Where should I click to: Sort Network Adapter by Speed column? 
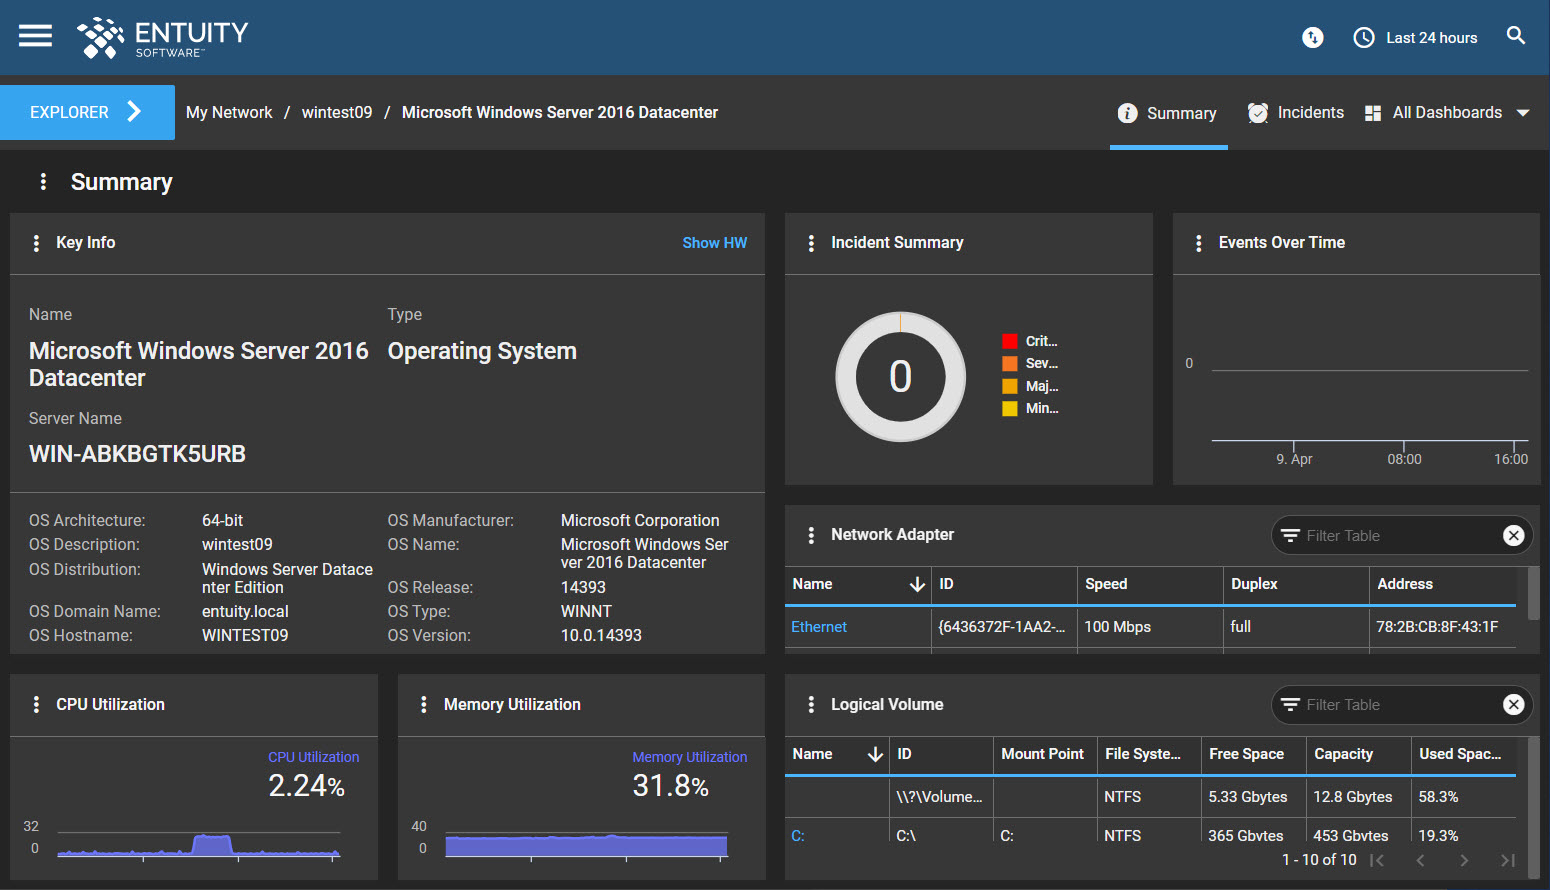pos(1150,584)
